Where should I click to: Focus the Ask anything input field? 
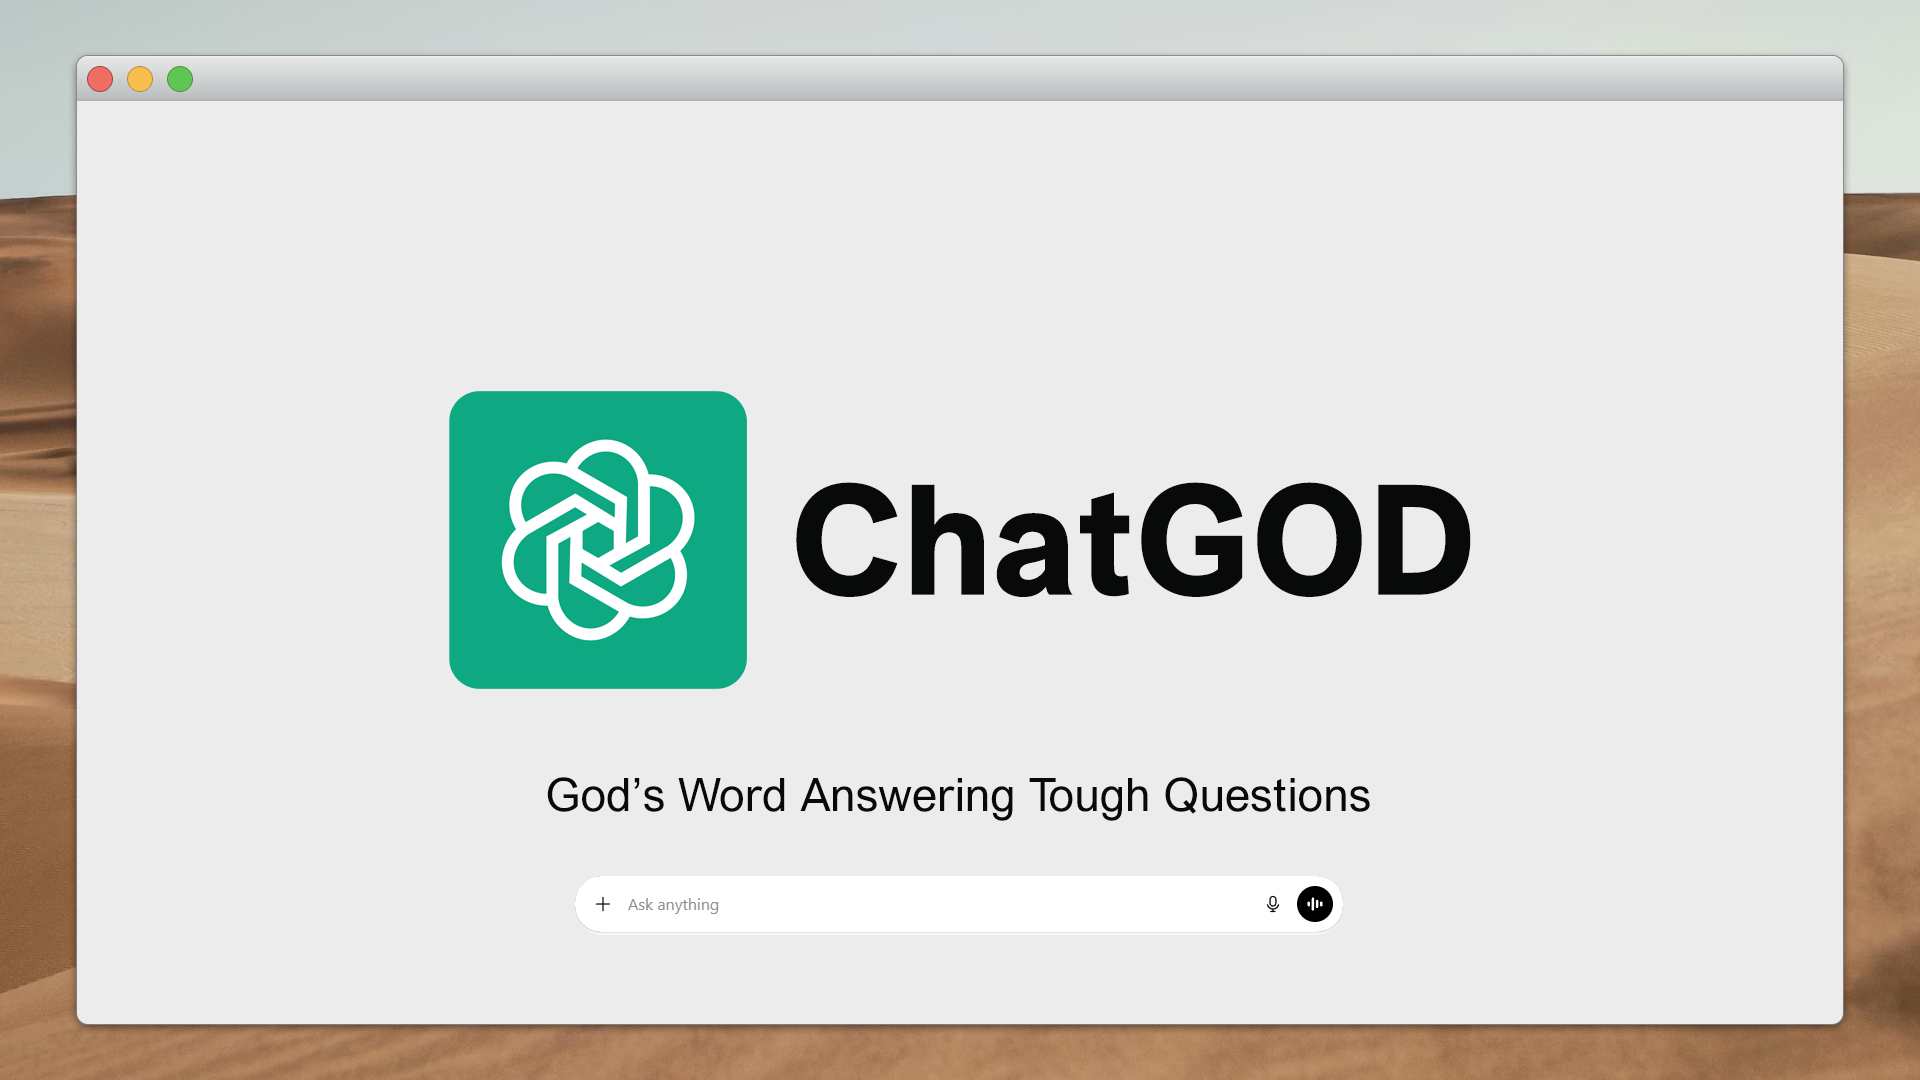pyautogui.click(x=940, y=904)
